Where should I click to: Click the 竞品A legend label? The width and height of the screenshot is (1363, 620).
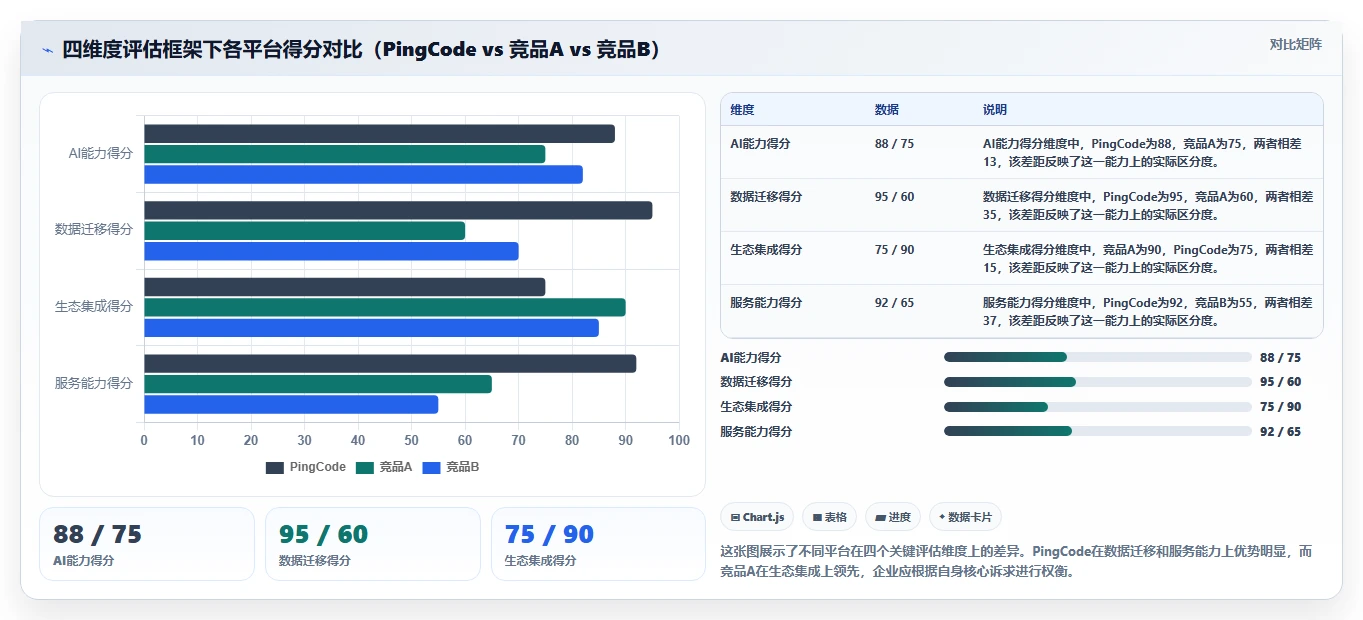(396, 467)
